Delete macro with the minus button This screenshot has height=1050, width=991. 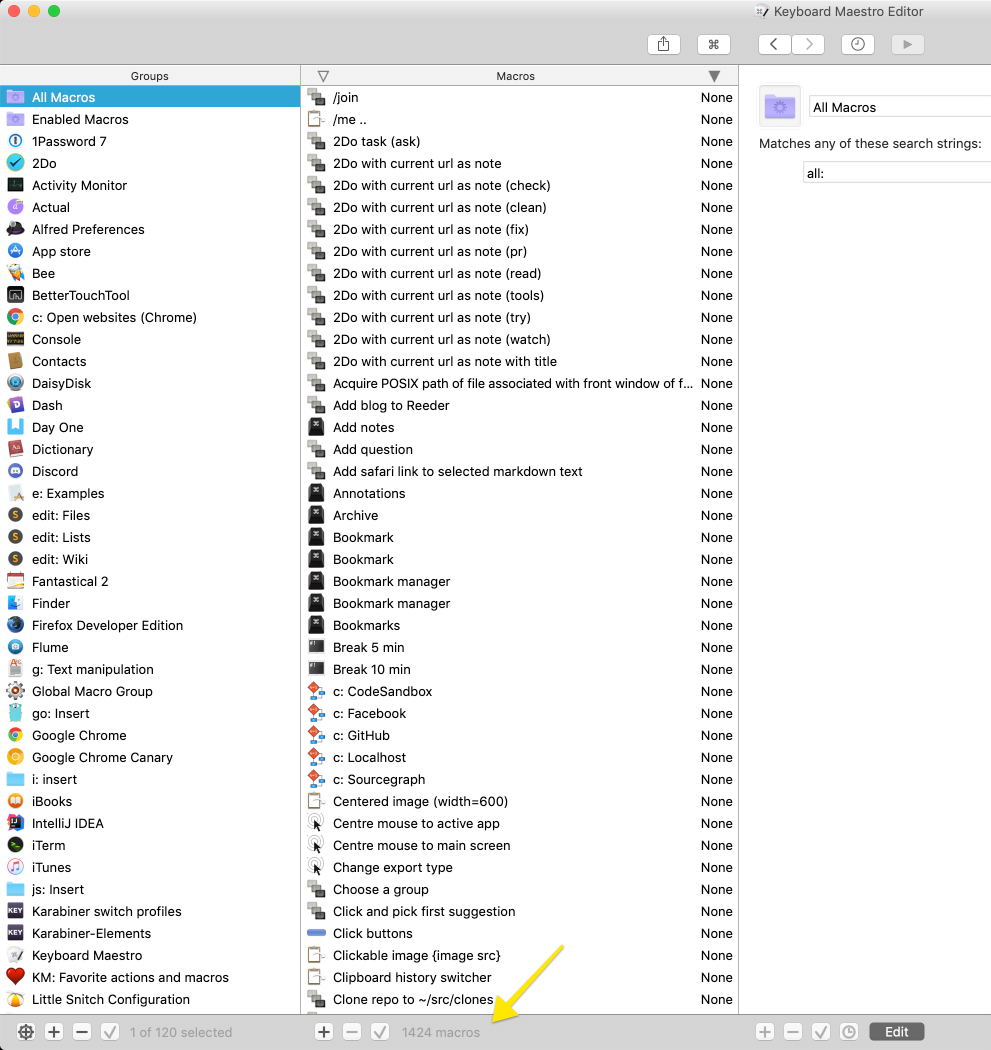tap(352, 1032)
